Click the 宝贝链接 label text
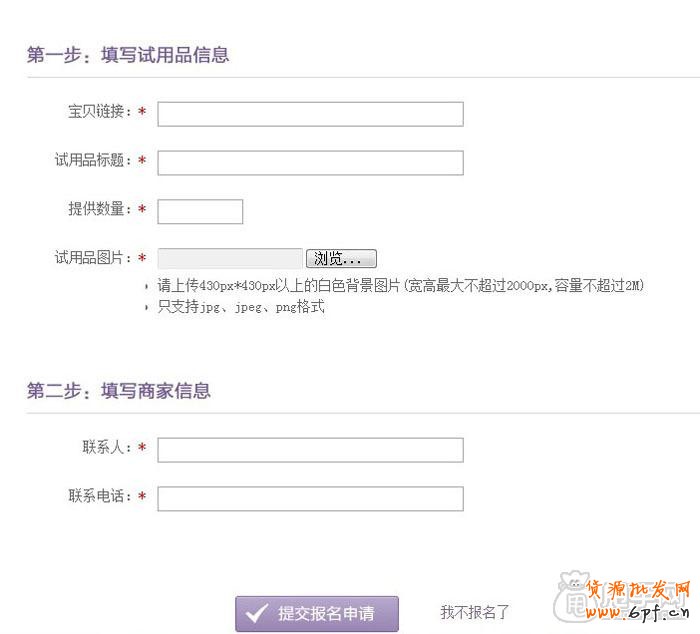700x634 pixels. 100,112
